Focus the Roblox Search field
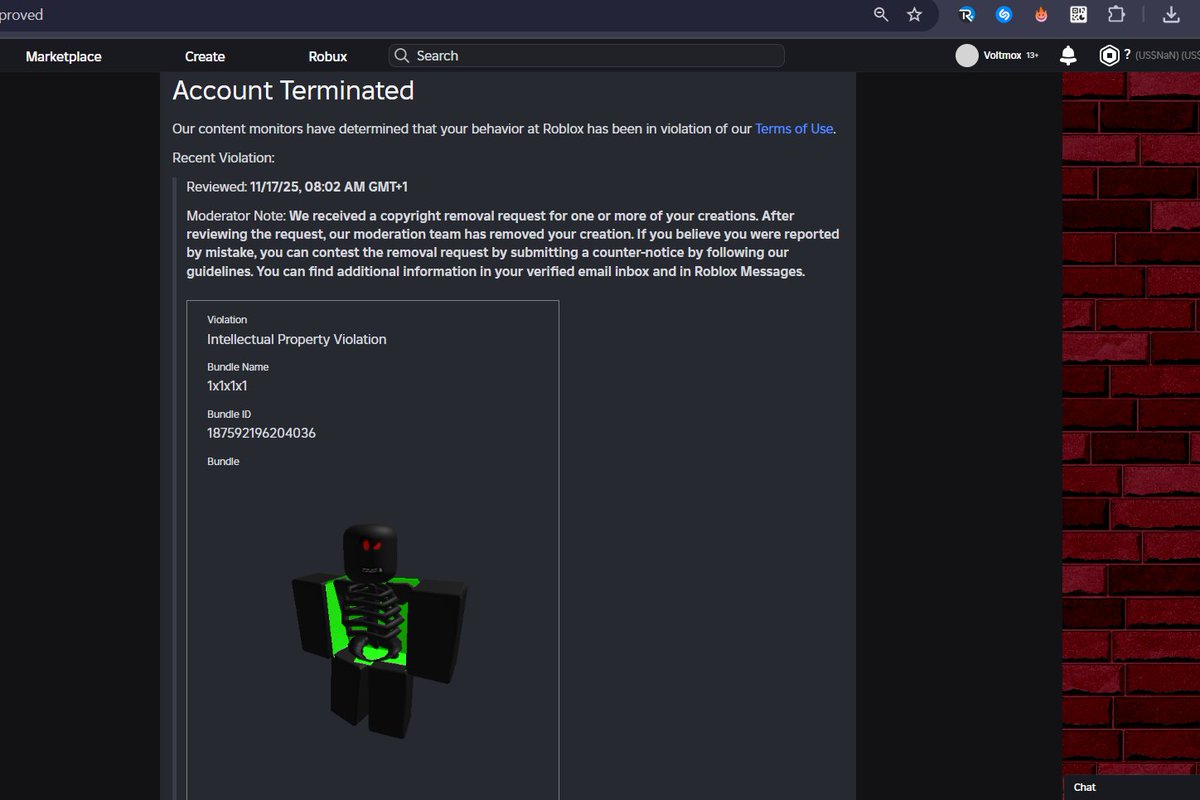The image size is (1200, 800). coord(586,56)
